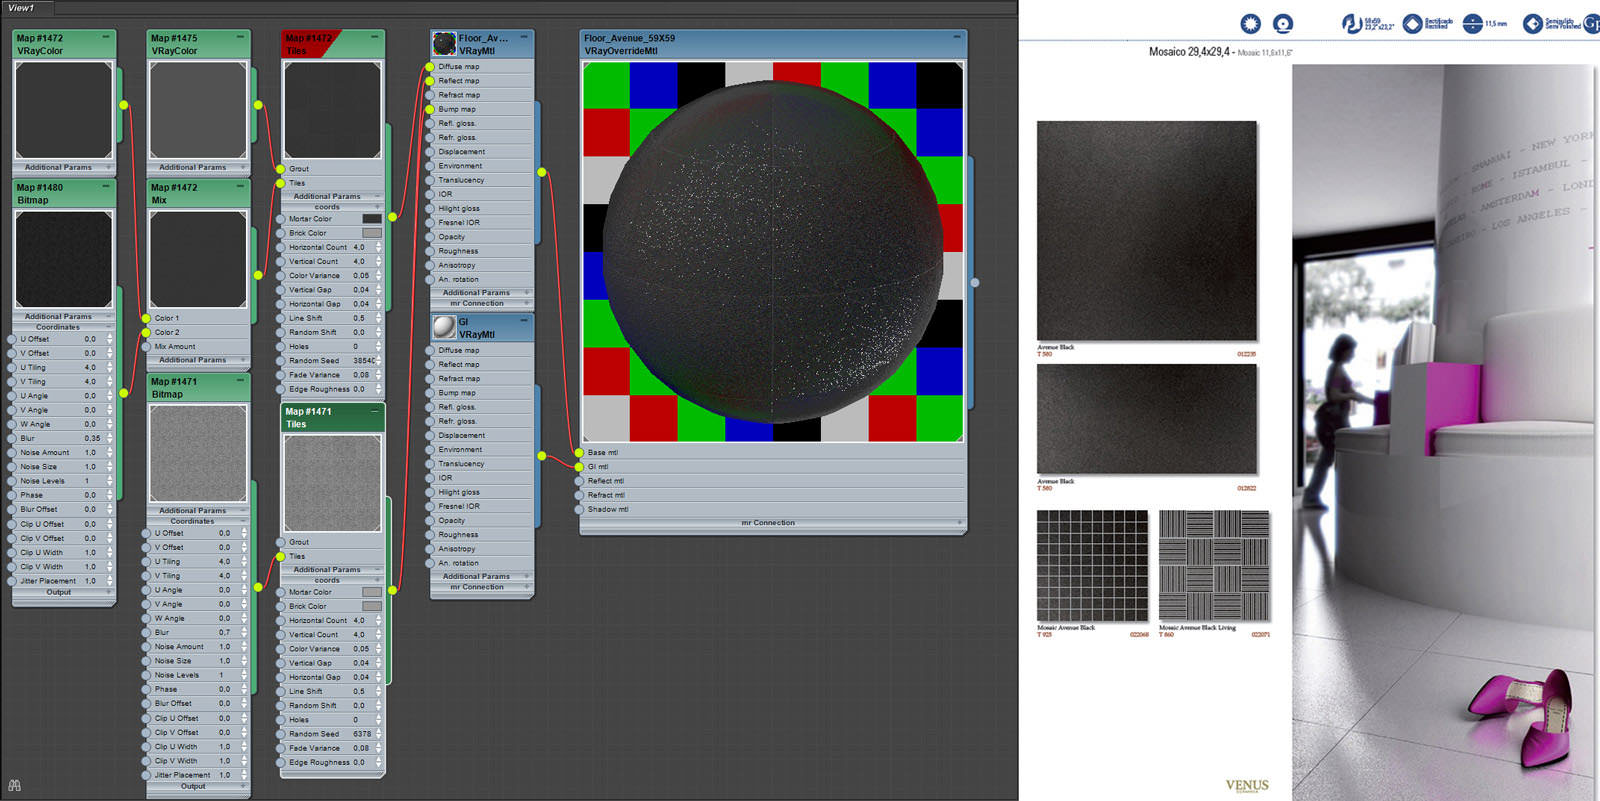Click the large Avenue Black tile image

click(x=1147, y=231)
